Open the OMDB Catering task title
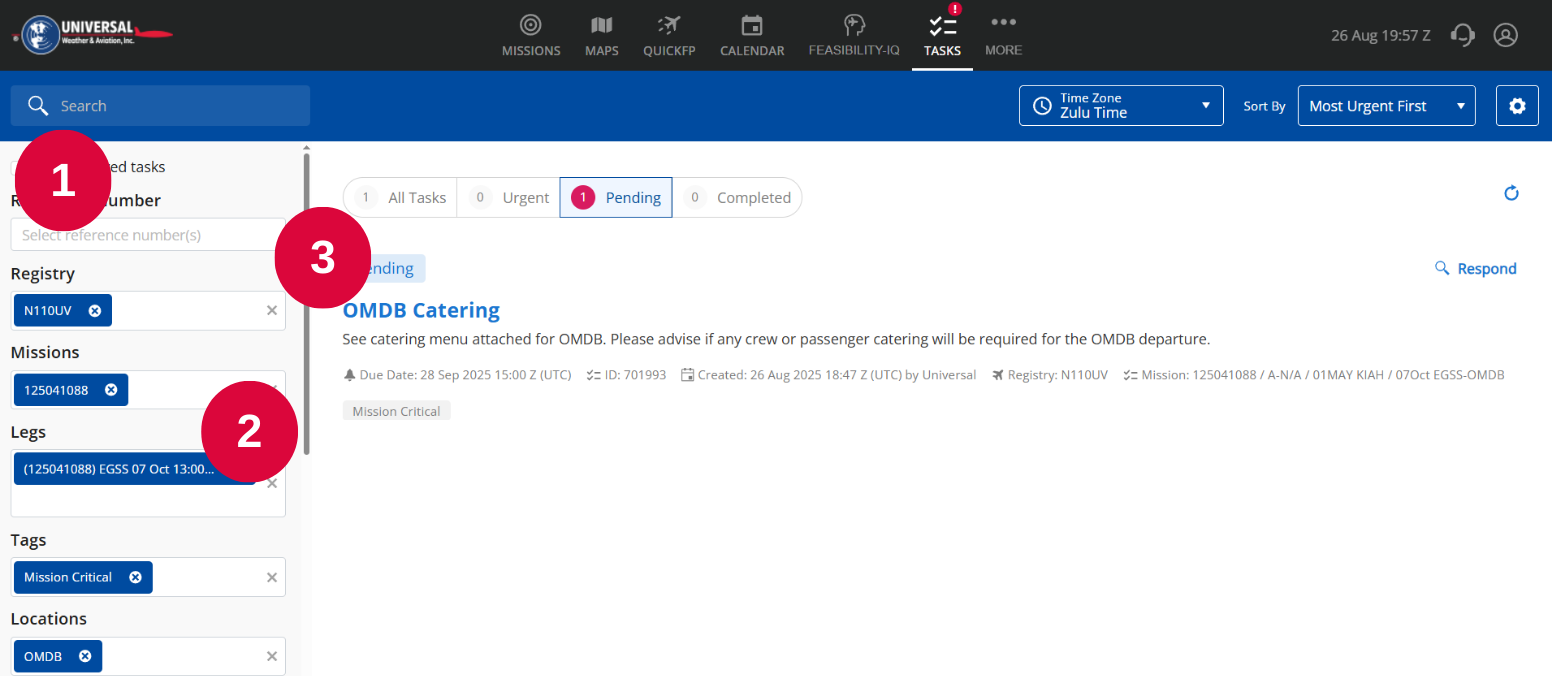 (x=421, y=310)
